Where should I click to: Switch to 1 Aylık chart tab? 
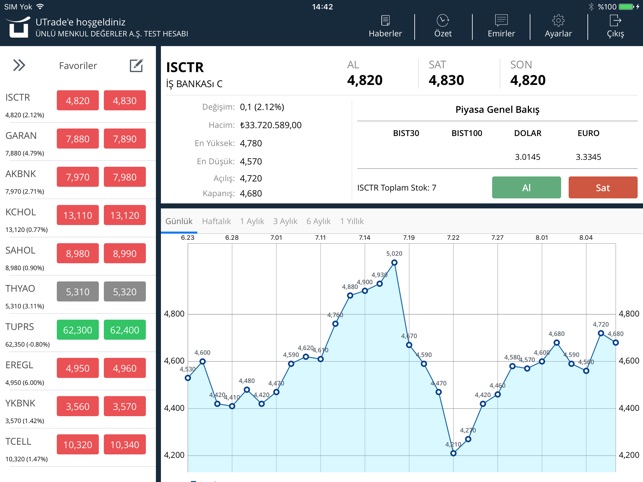[x=252, y=221]
